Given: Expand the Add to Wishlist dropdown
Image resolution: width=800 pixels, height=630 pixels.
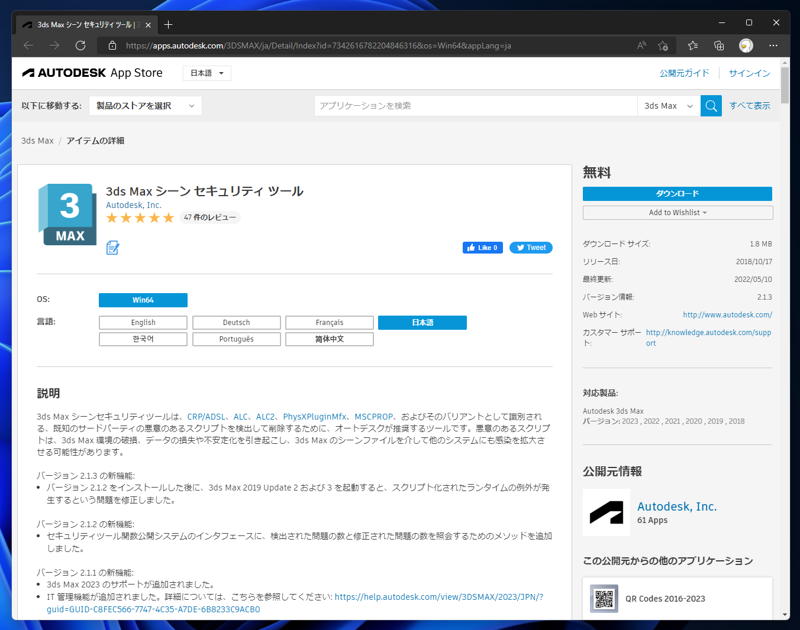Looking at the screenshot, I should (678, 213).
